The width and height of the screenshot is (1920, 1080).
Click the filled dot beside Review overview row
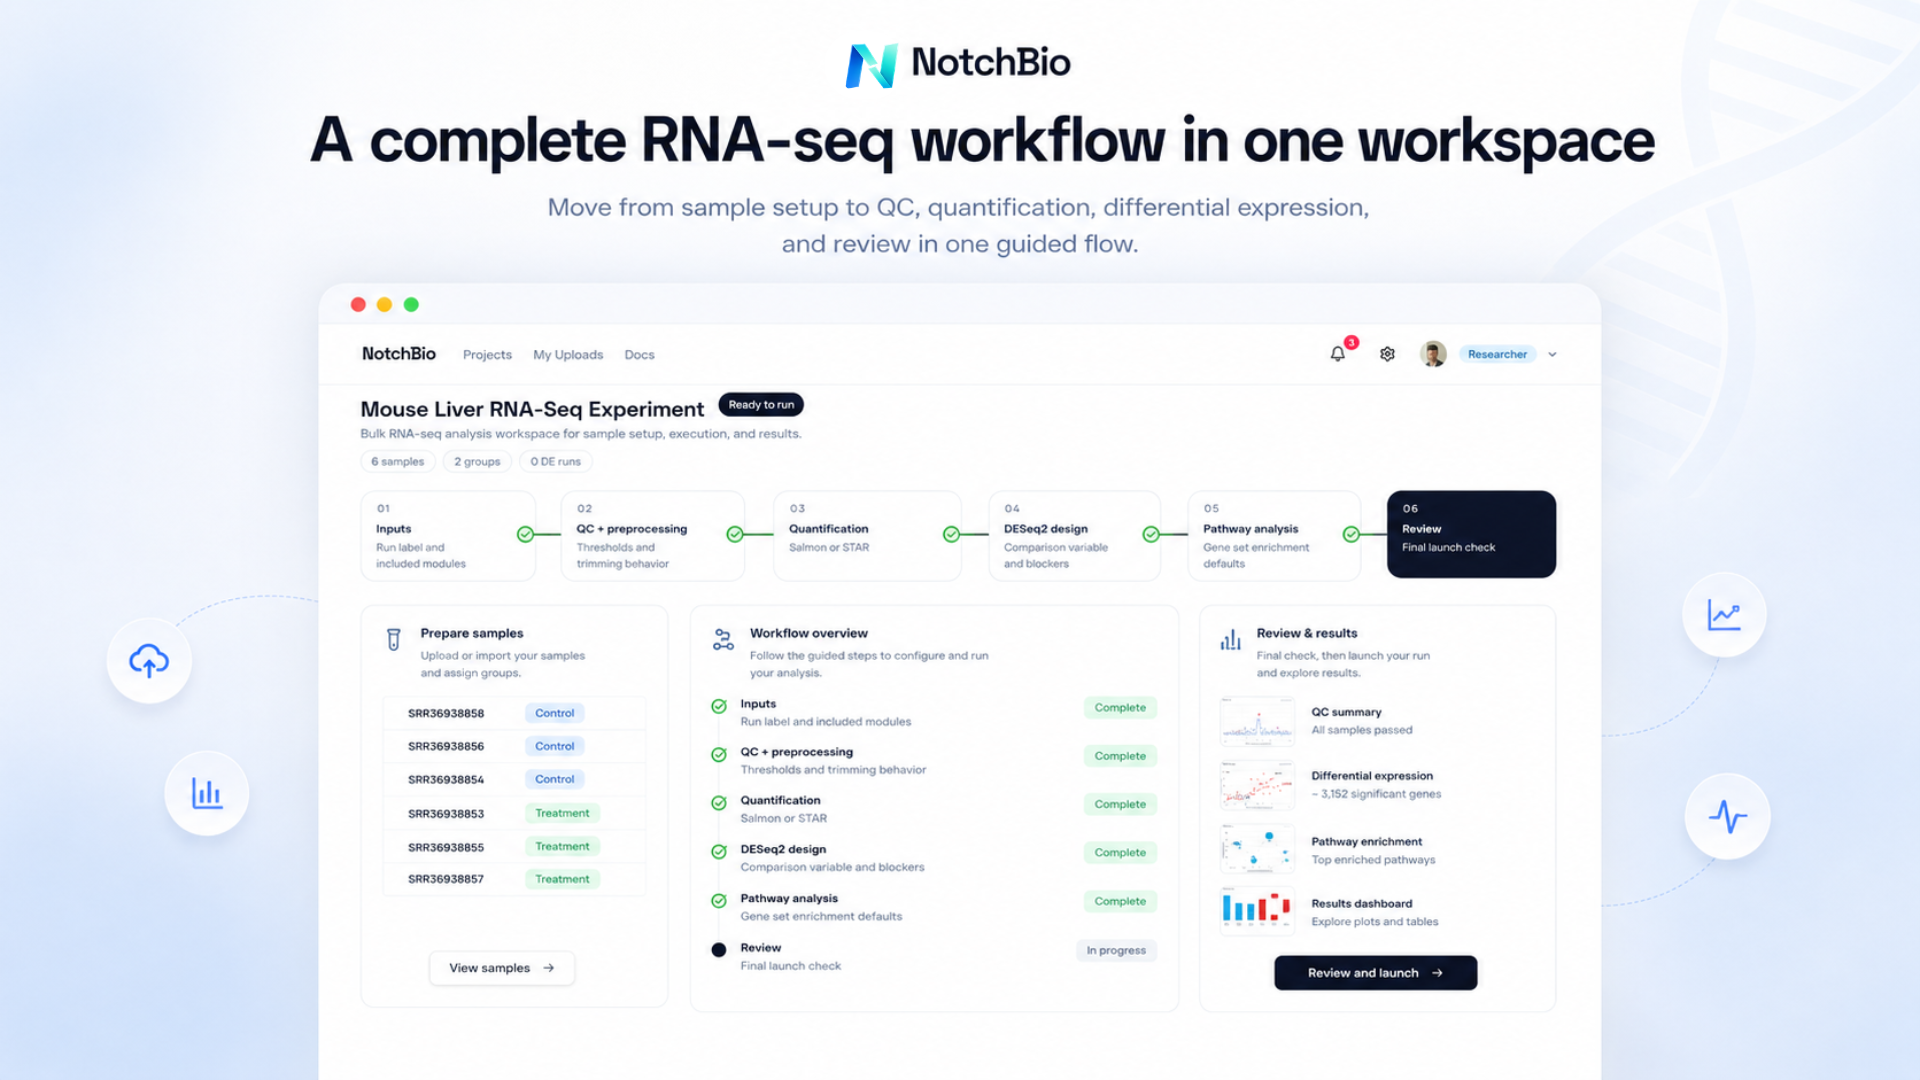718,950
